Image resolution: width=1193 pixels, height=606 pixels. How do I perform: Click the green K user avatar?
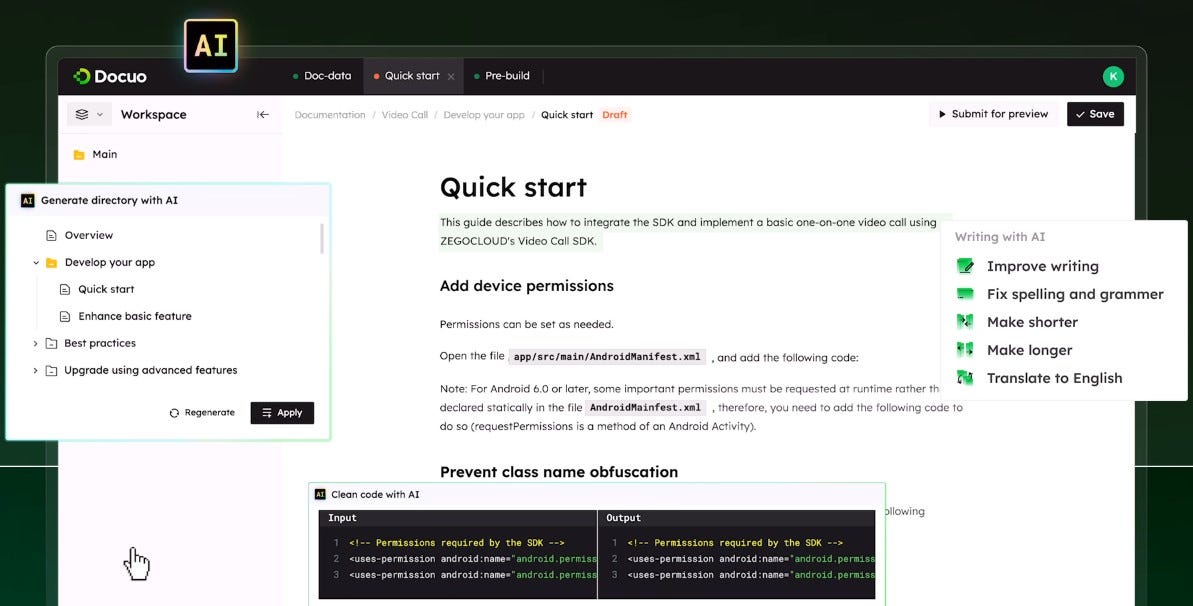pyautogui.click(x=1113, y=76)
